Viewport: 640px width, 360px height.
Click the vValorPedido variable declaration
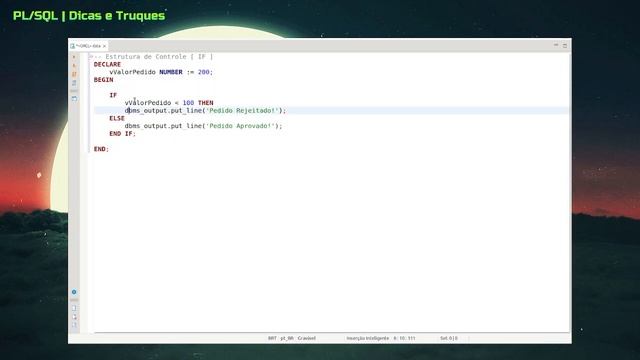point(132,72)
